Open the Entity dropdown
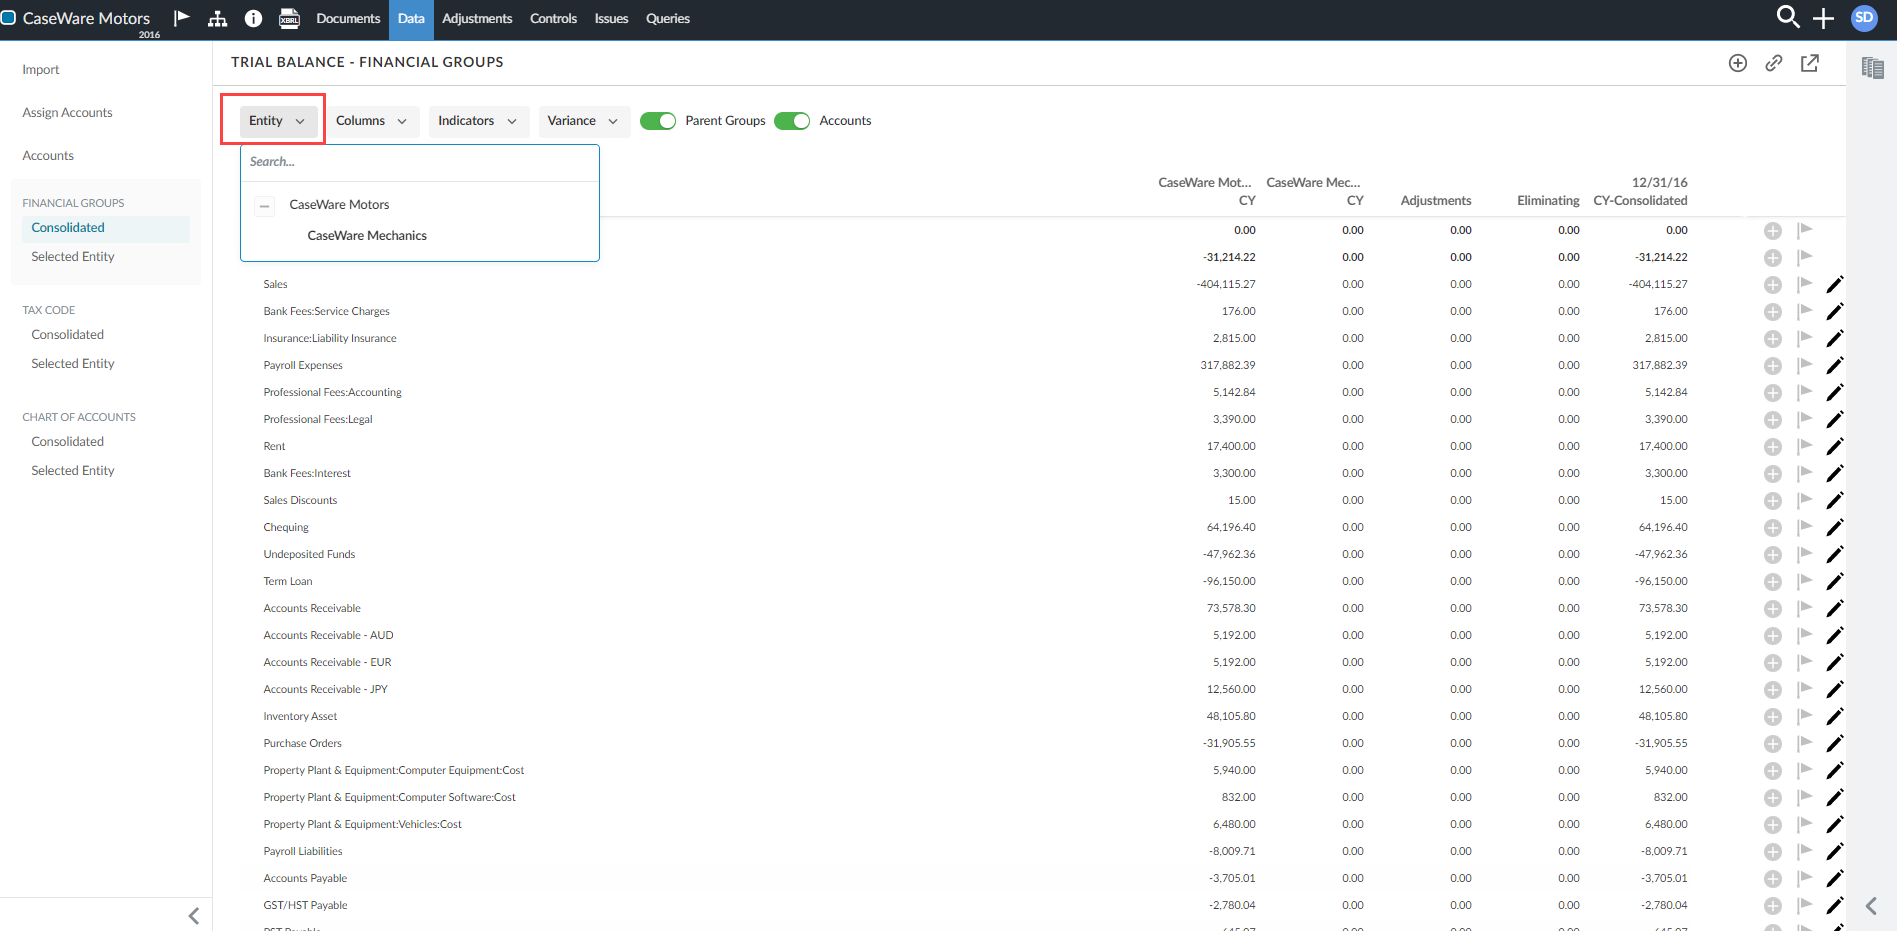Screen dimensions: 1897x931 pyautogui.click(x=278, y=121)
